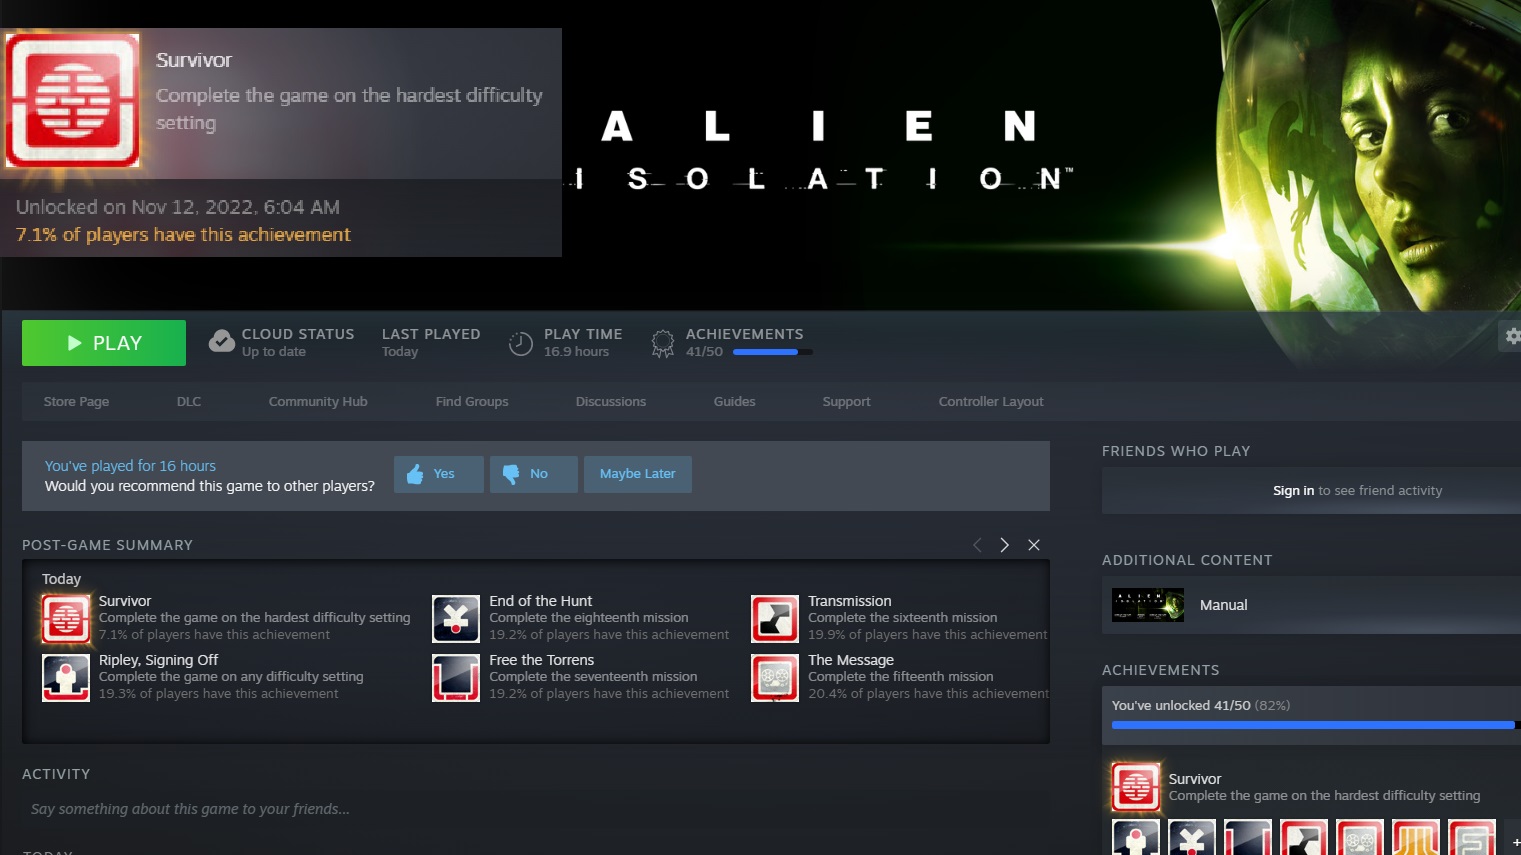Viewport: 1521px width, 855px height.
Task: Click the Sign in link for friend activity
Action: point(1294,491)
